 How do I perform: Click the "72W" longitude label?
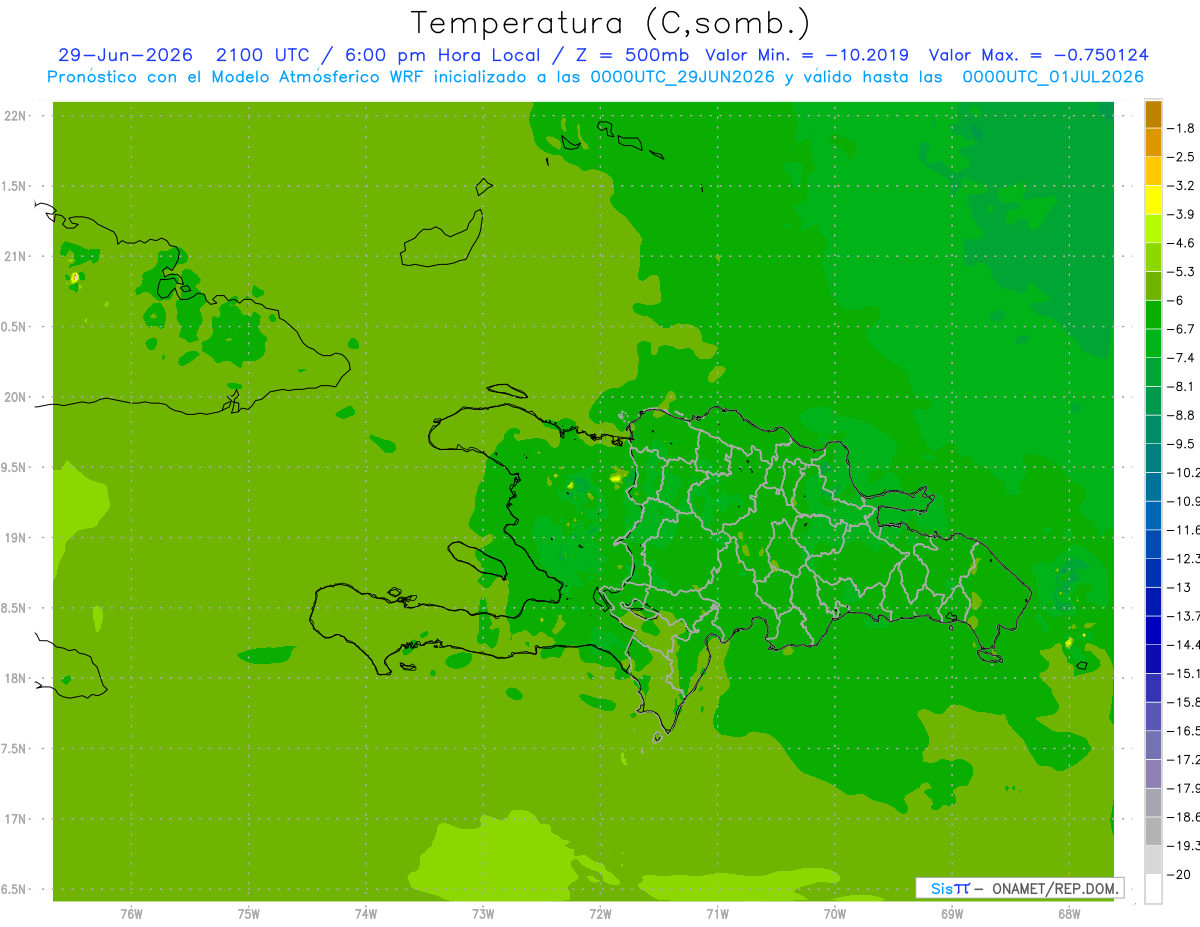[x=600, y=913]
